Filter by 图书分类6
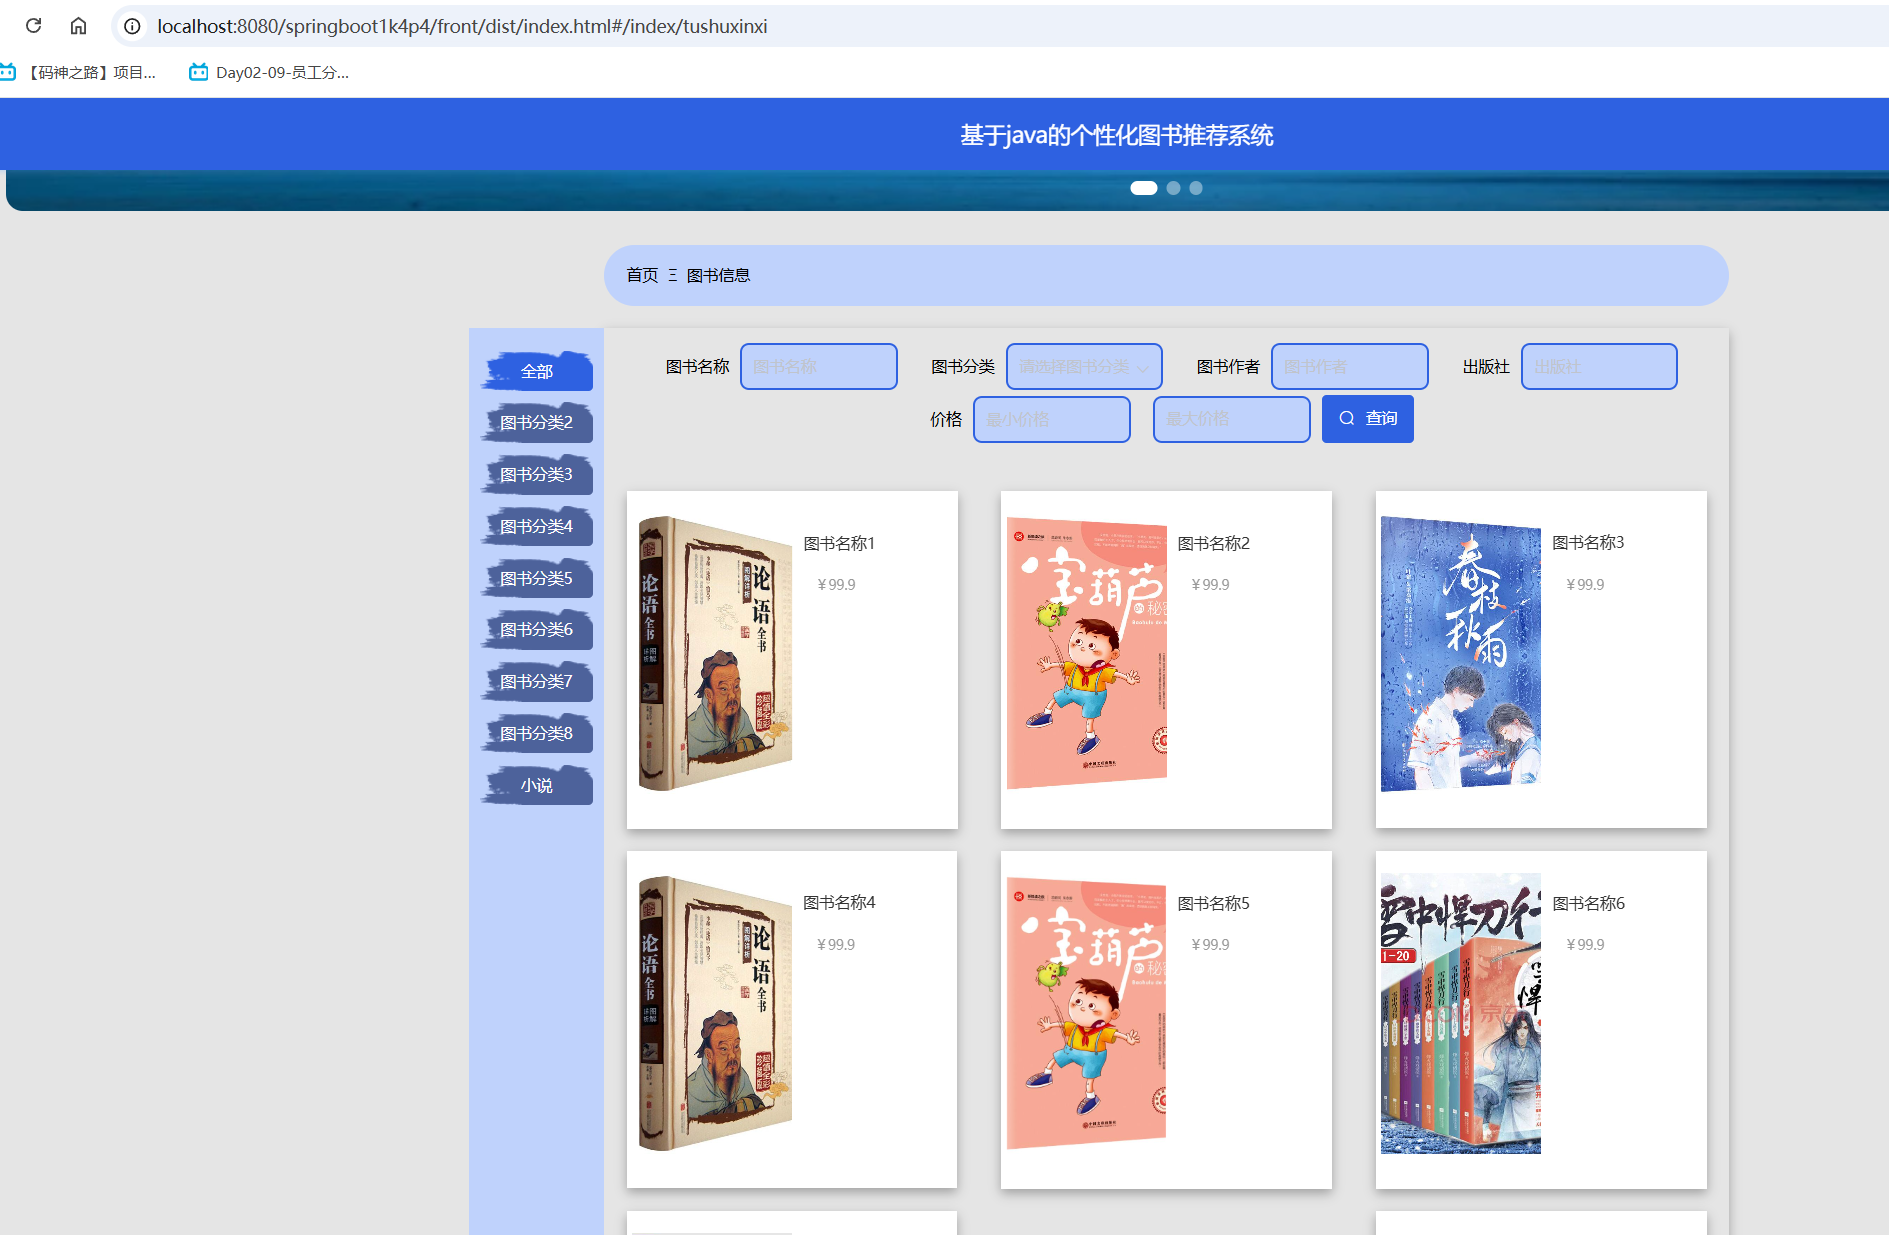 pyautogui.click(x=537, y=629)
